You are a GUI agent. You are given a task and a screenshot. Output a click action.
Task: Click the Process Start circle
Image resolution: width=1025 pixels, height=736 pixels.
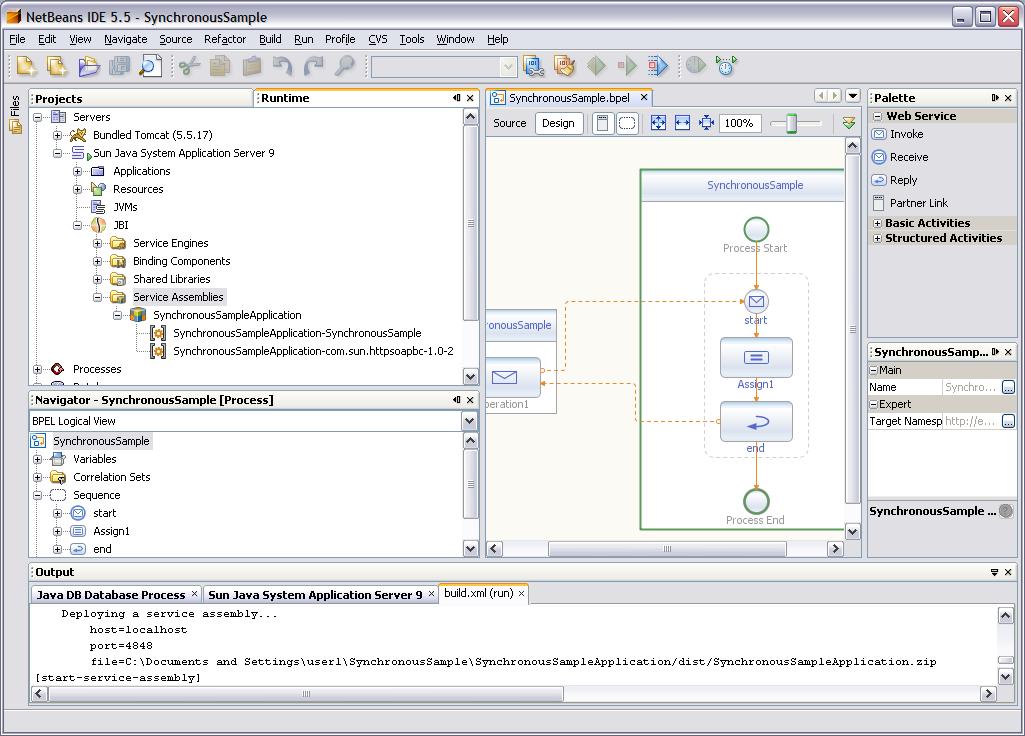point(756,229)
